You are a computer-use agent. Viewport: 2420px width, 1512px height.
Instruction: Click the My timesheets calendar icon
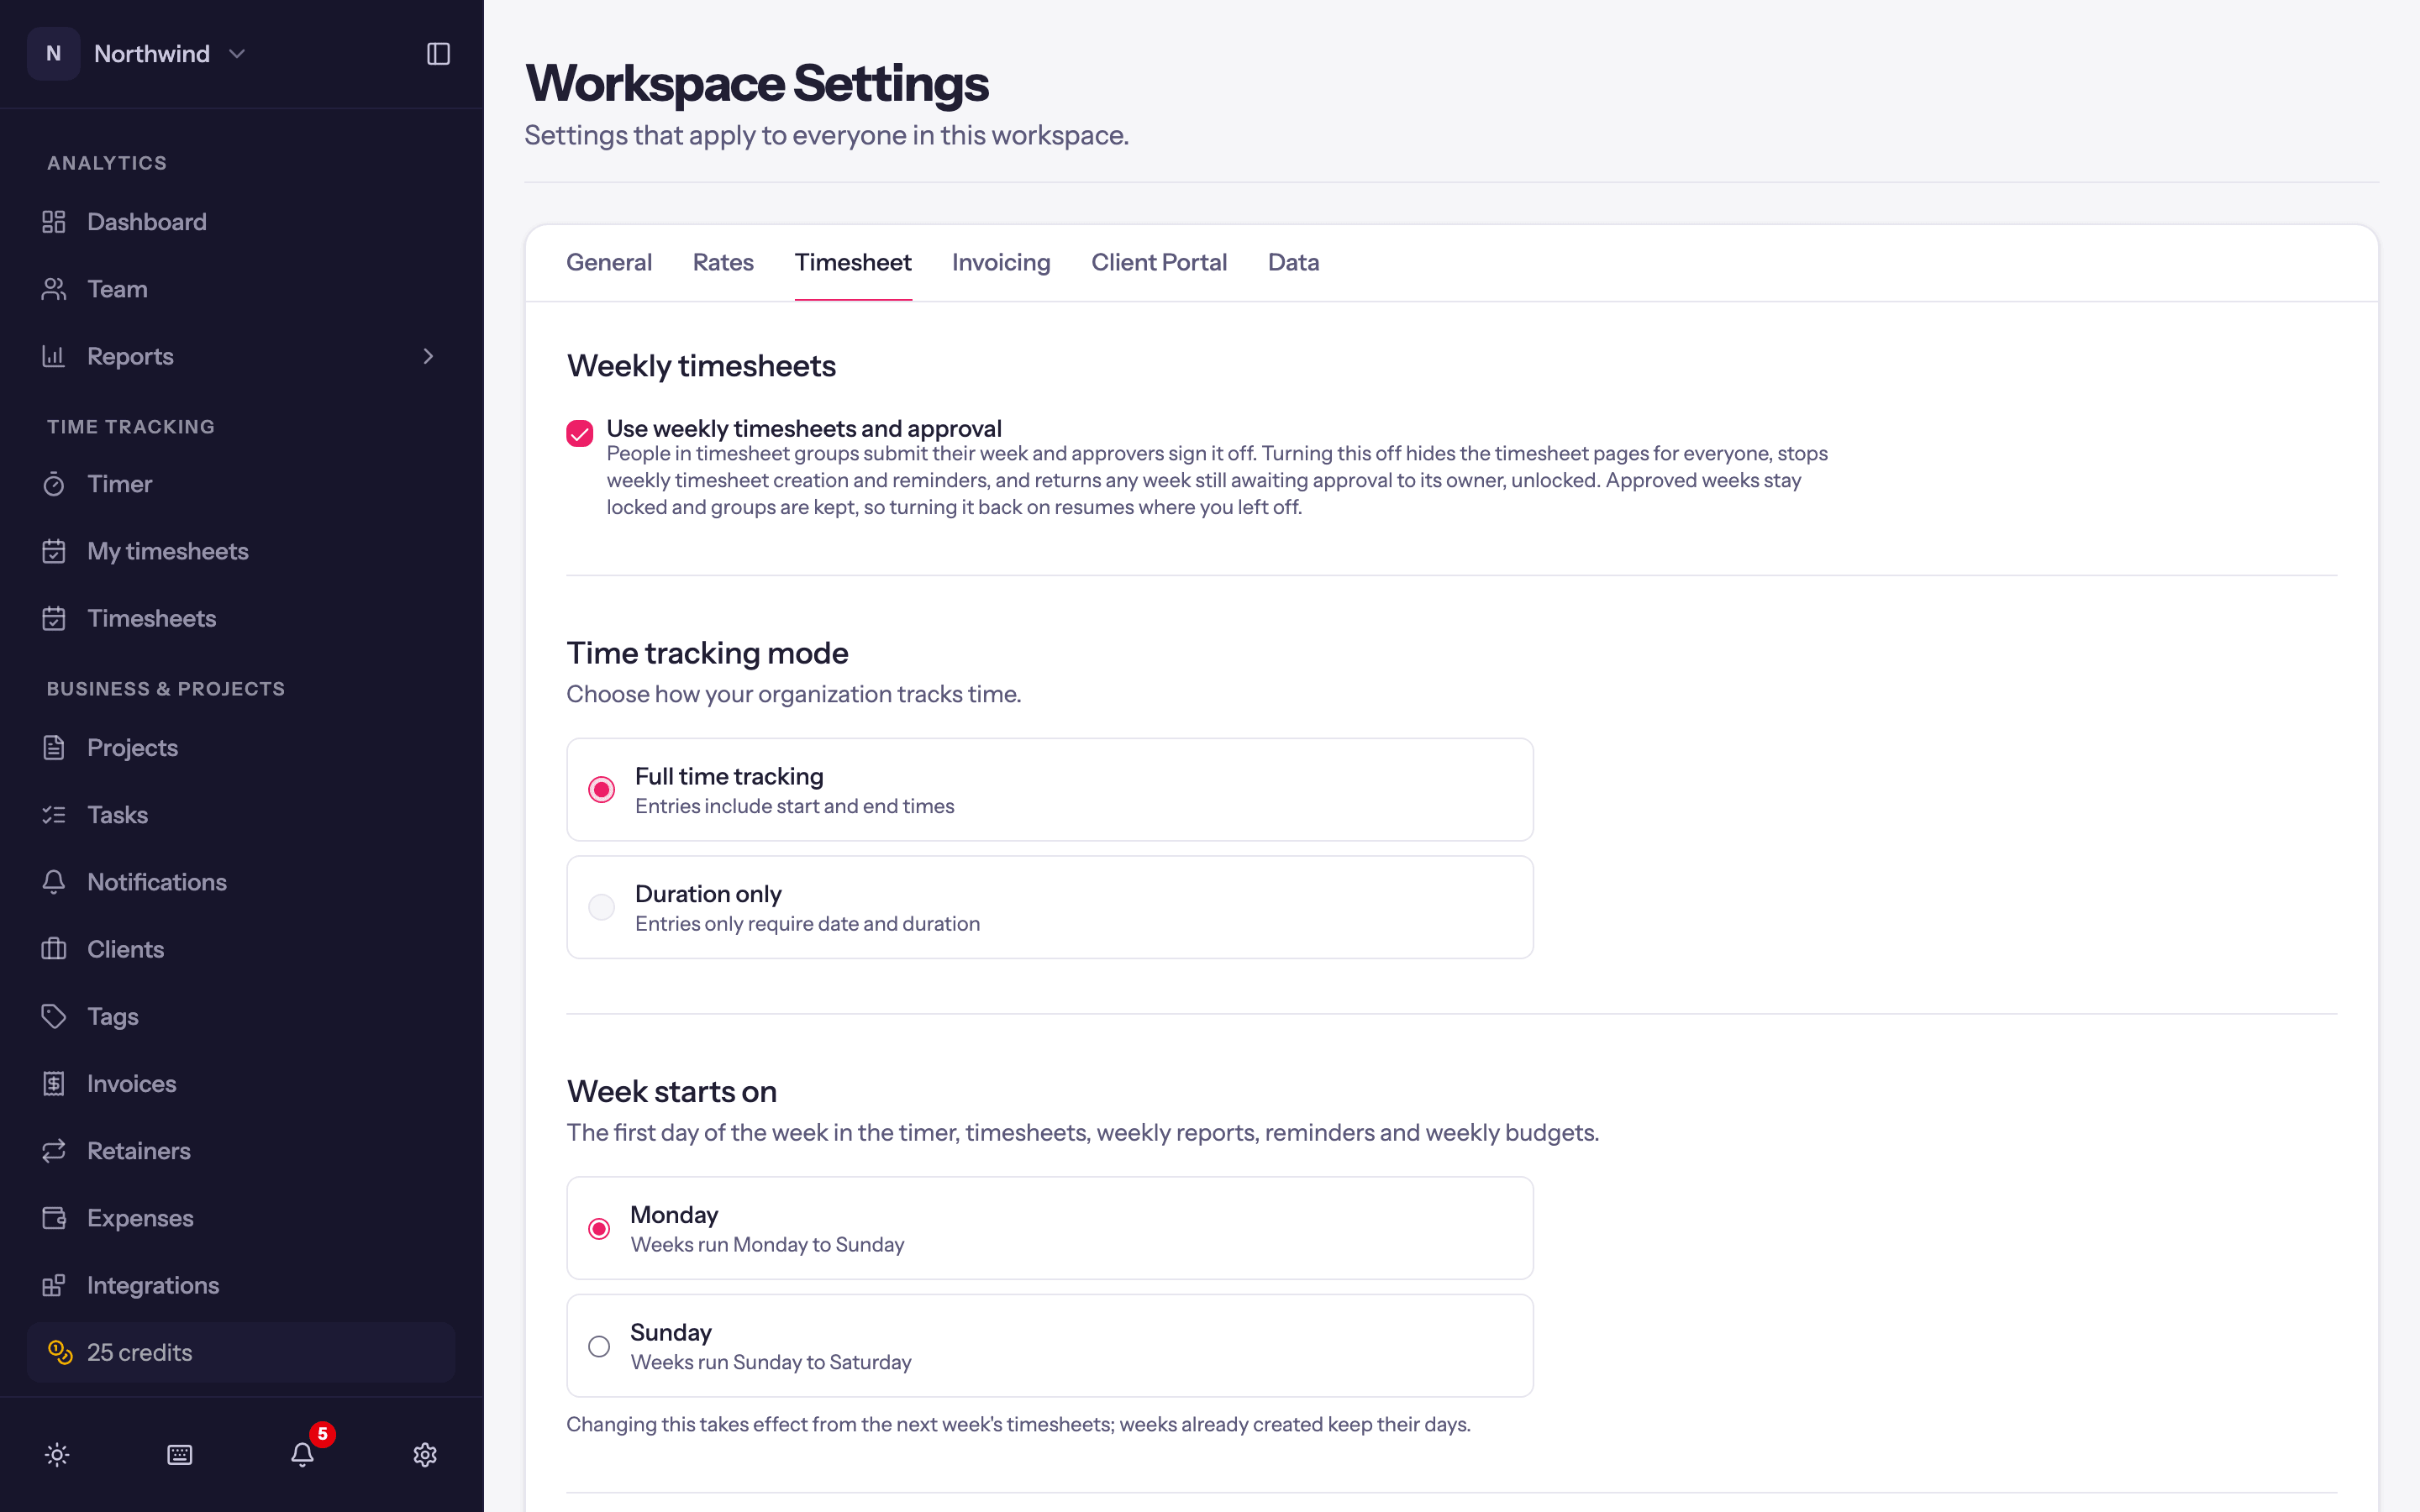(54, 551)
